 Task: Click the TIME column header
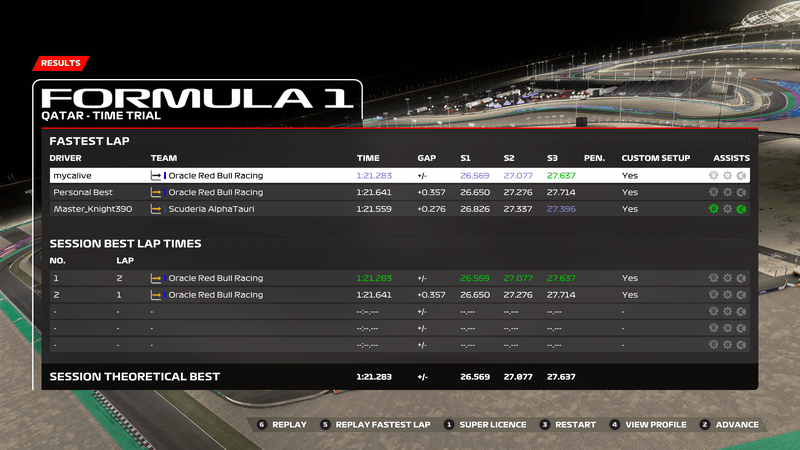pyautogui.click(x=368, y=158)
